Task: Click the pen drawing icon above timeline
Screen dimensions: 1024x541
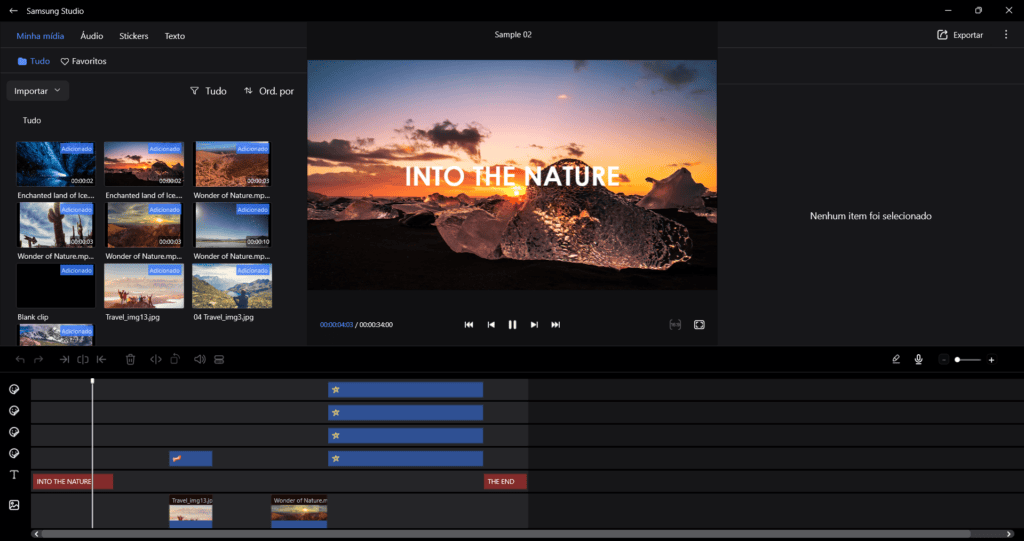Action: (896, 359)
